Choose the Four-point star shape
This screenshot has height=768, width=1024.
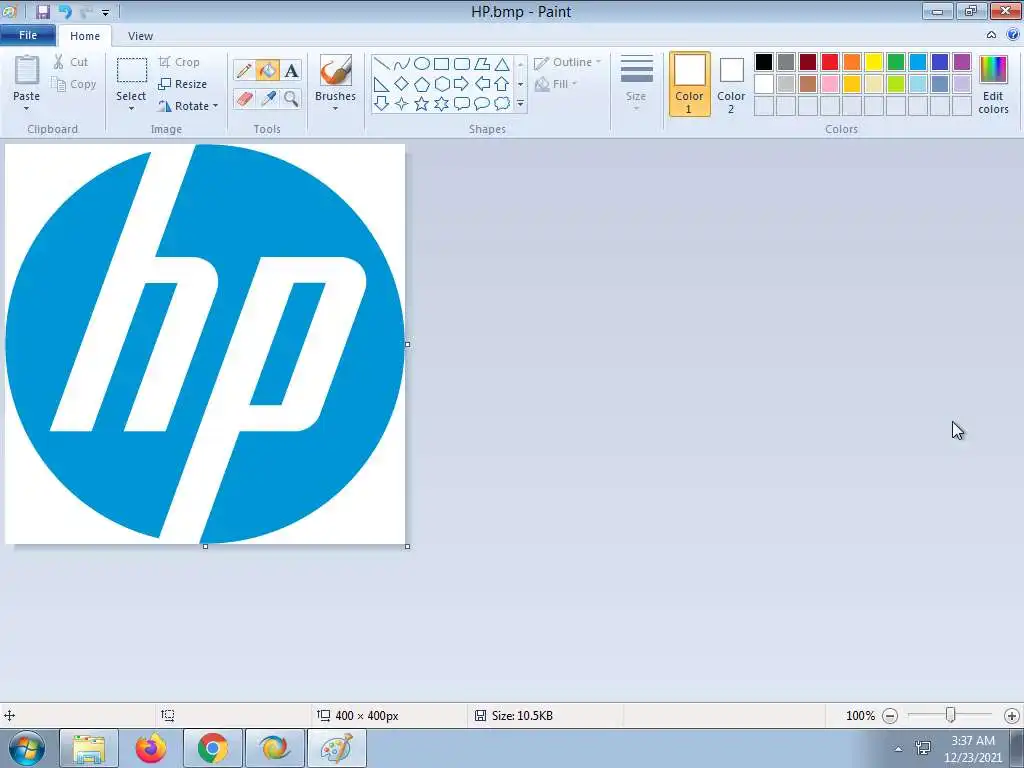[402, 103]
